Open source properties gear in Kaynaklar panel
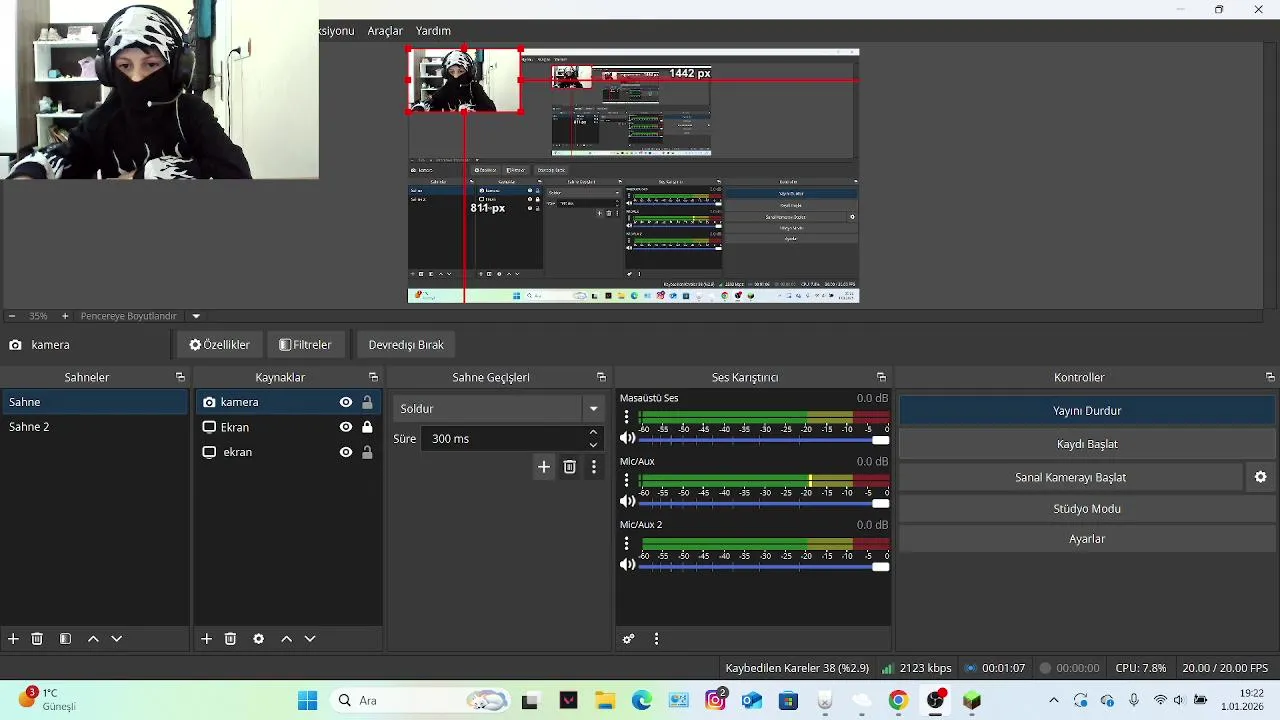The width and height of the screenshot is (1280, 720). [258, 638]
